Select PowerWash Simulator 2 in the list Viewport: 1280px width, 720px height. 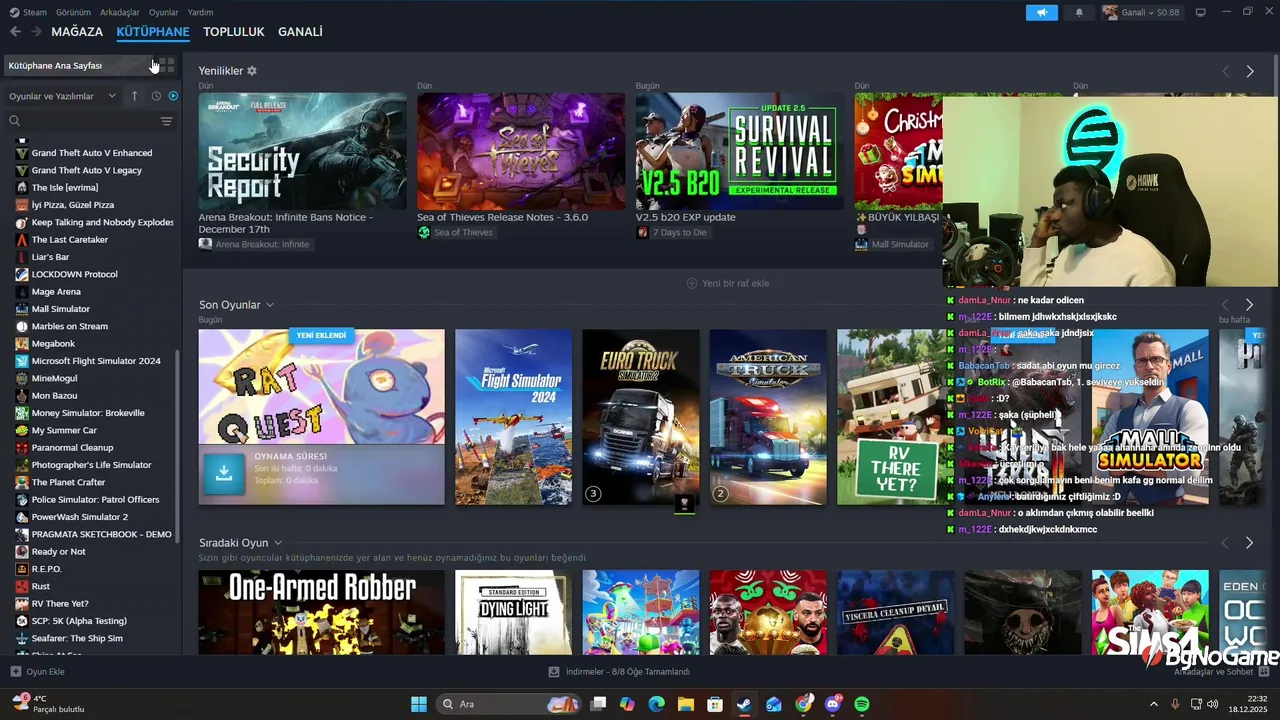click(x=80, y=517)
